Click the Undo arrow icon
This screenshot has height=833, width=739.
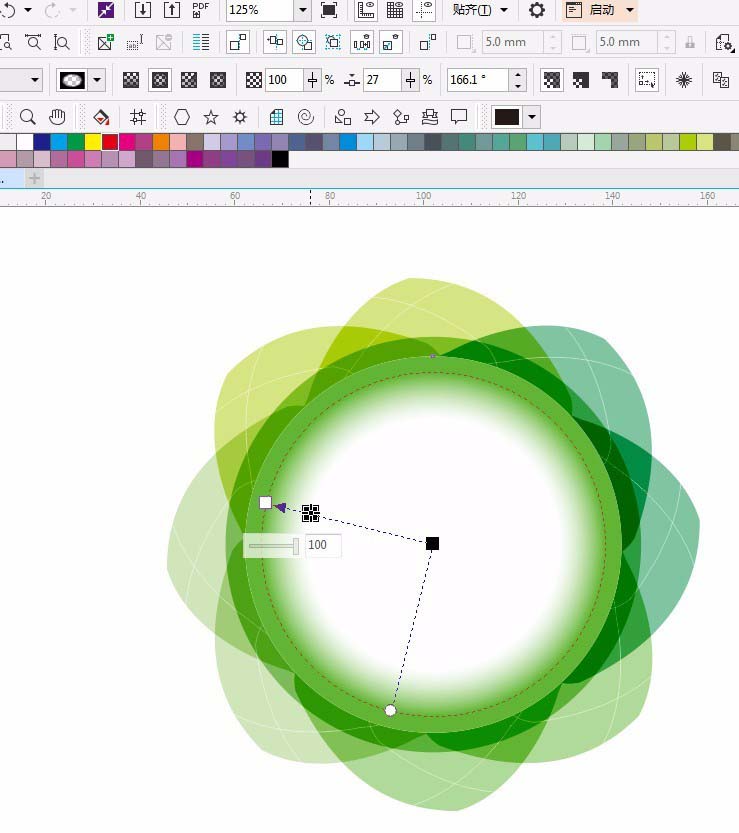[x=7, y=10]
